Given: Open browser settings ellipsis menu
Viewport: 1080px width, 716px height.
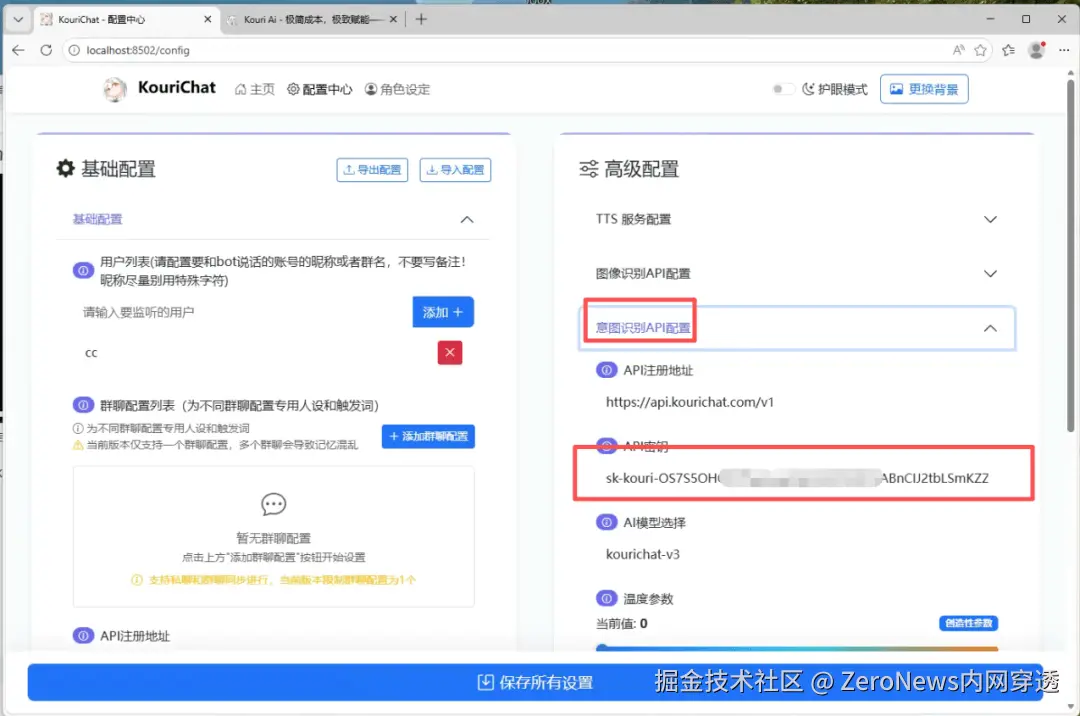Looking at the screenshot, I should pos(1063,50).
